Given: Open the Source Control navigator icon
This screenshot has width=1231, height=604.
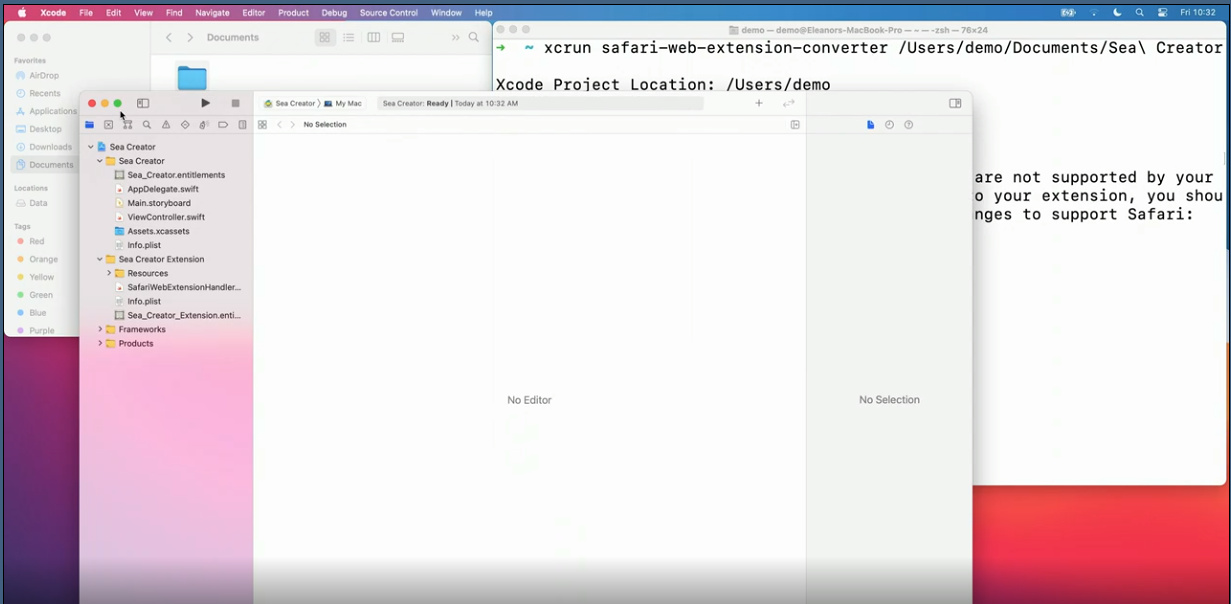Looking at the screenshot, I should pyautogui.click(x=108, y=125).
